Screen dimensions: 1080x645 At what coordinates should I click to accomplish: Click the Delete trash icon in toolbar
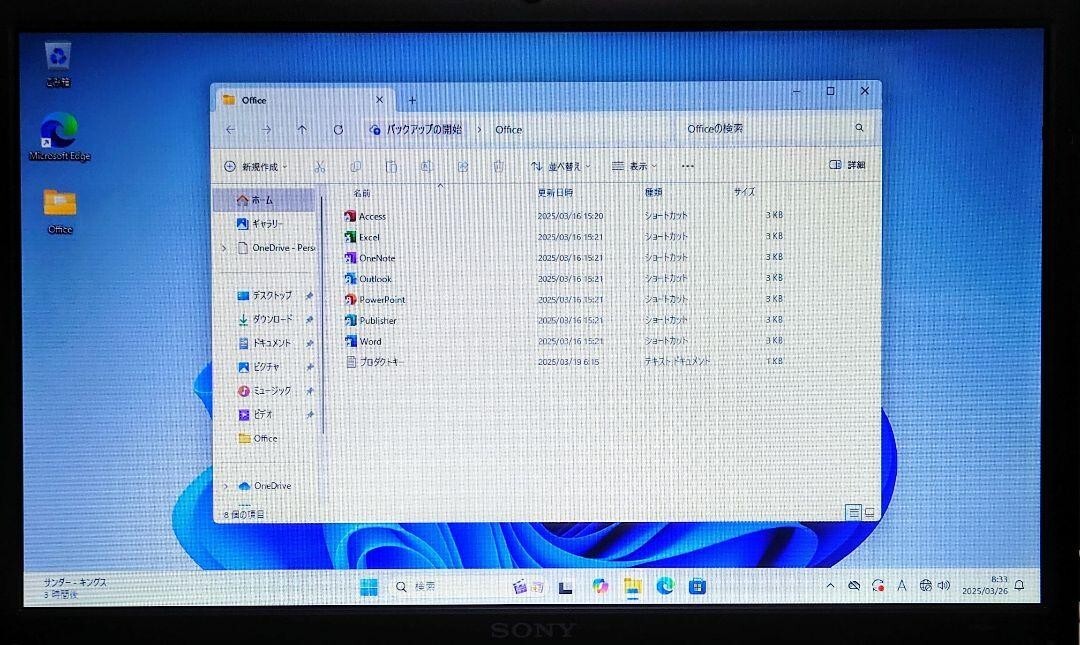click(x=499, y=167)
